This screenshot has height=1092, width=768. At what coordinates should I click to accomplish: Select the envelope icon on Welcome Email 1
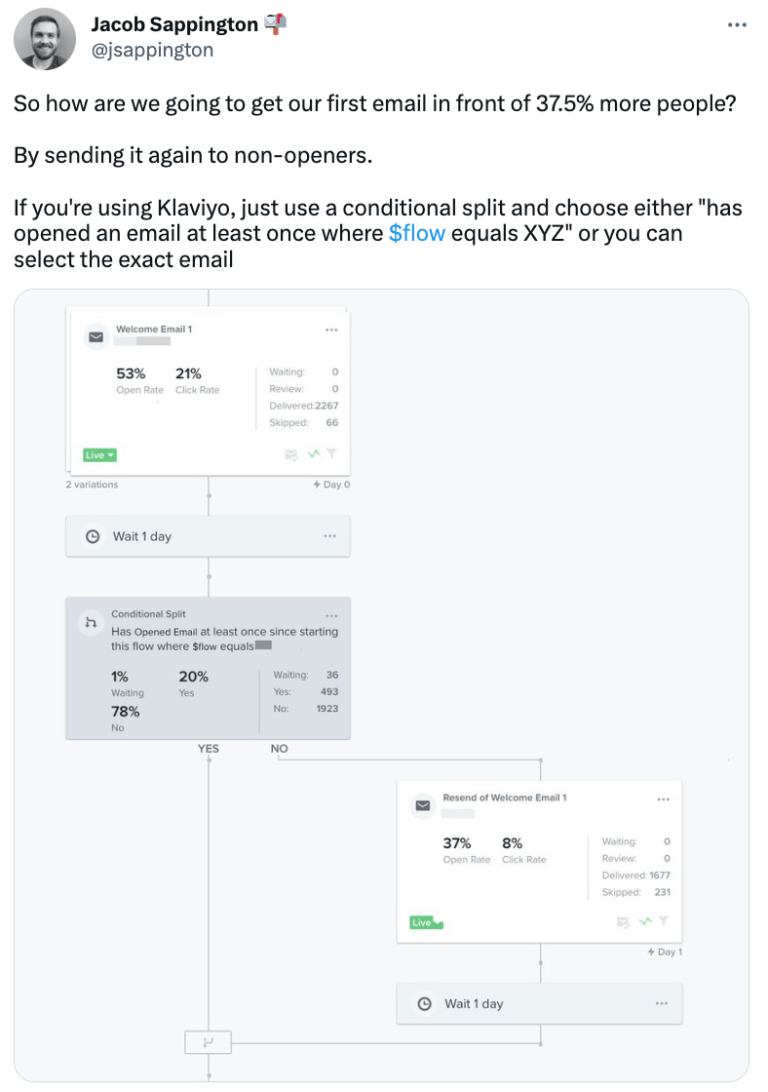(x=95, y=337)
